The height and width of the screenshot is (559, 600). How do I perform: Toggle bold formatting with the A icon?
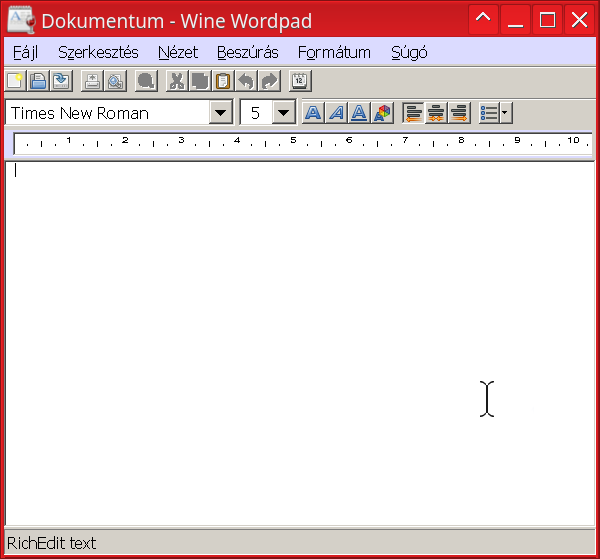click(313, 113)
